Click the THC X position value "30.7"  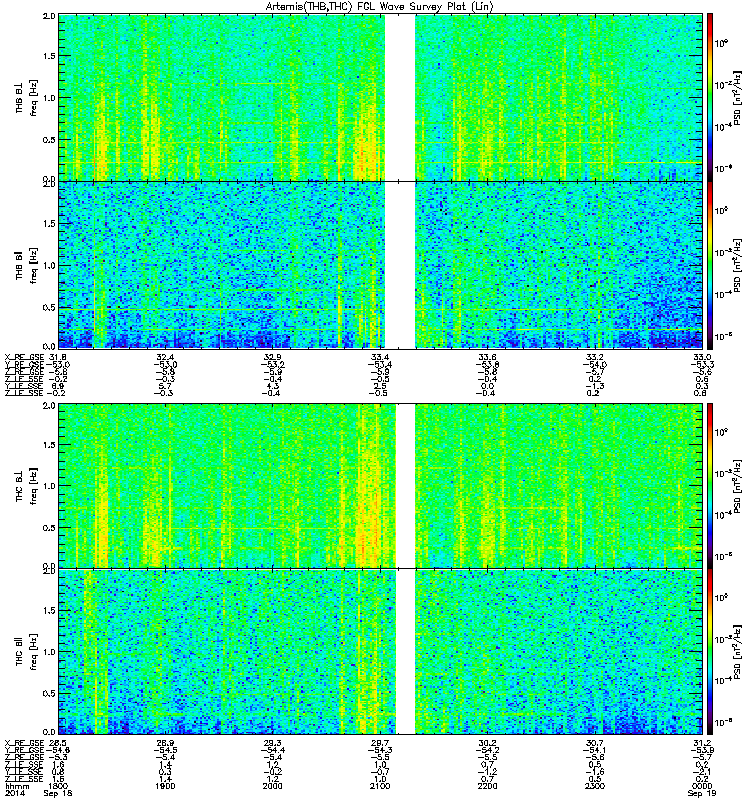595,743
